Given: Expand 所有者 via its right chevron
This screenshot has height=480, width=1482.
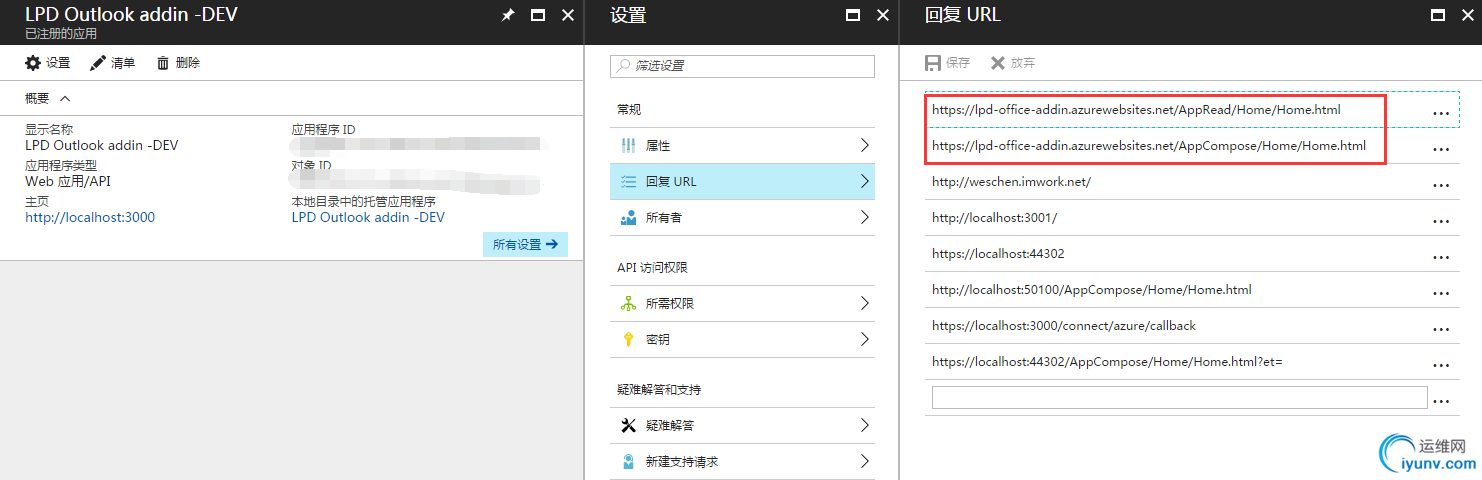Looking at the screenshot, I should coord(864,217).
